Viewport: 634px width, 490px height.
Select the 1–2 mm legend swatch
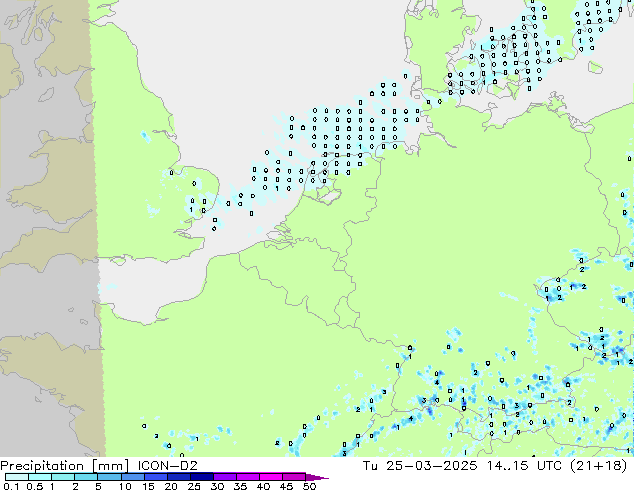63,477
